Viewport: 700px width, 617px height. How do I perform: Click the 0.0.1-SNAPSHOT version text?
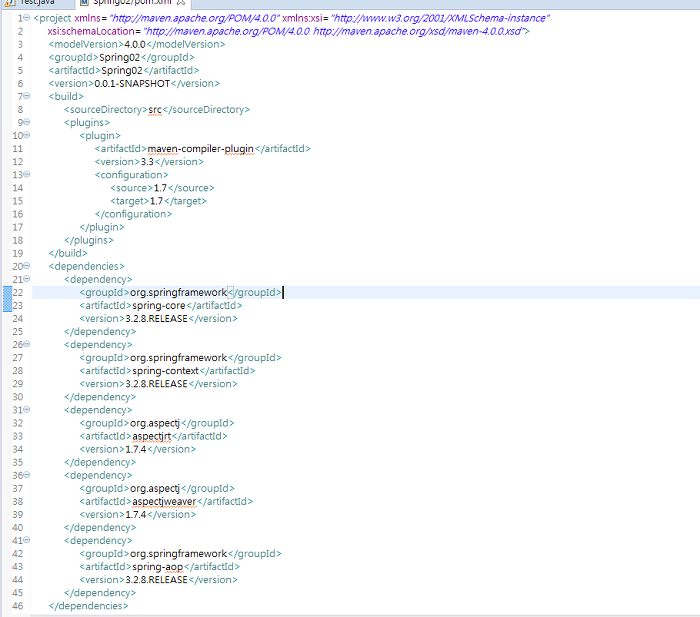(x=132, y=83)
